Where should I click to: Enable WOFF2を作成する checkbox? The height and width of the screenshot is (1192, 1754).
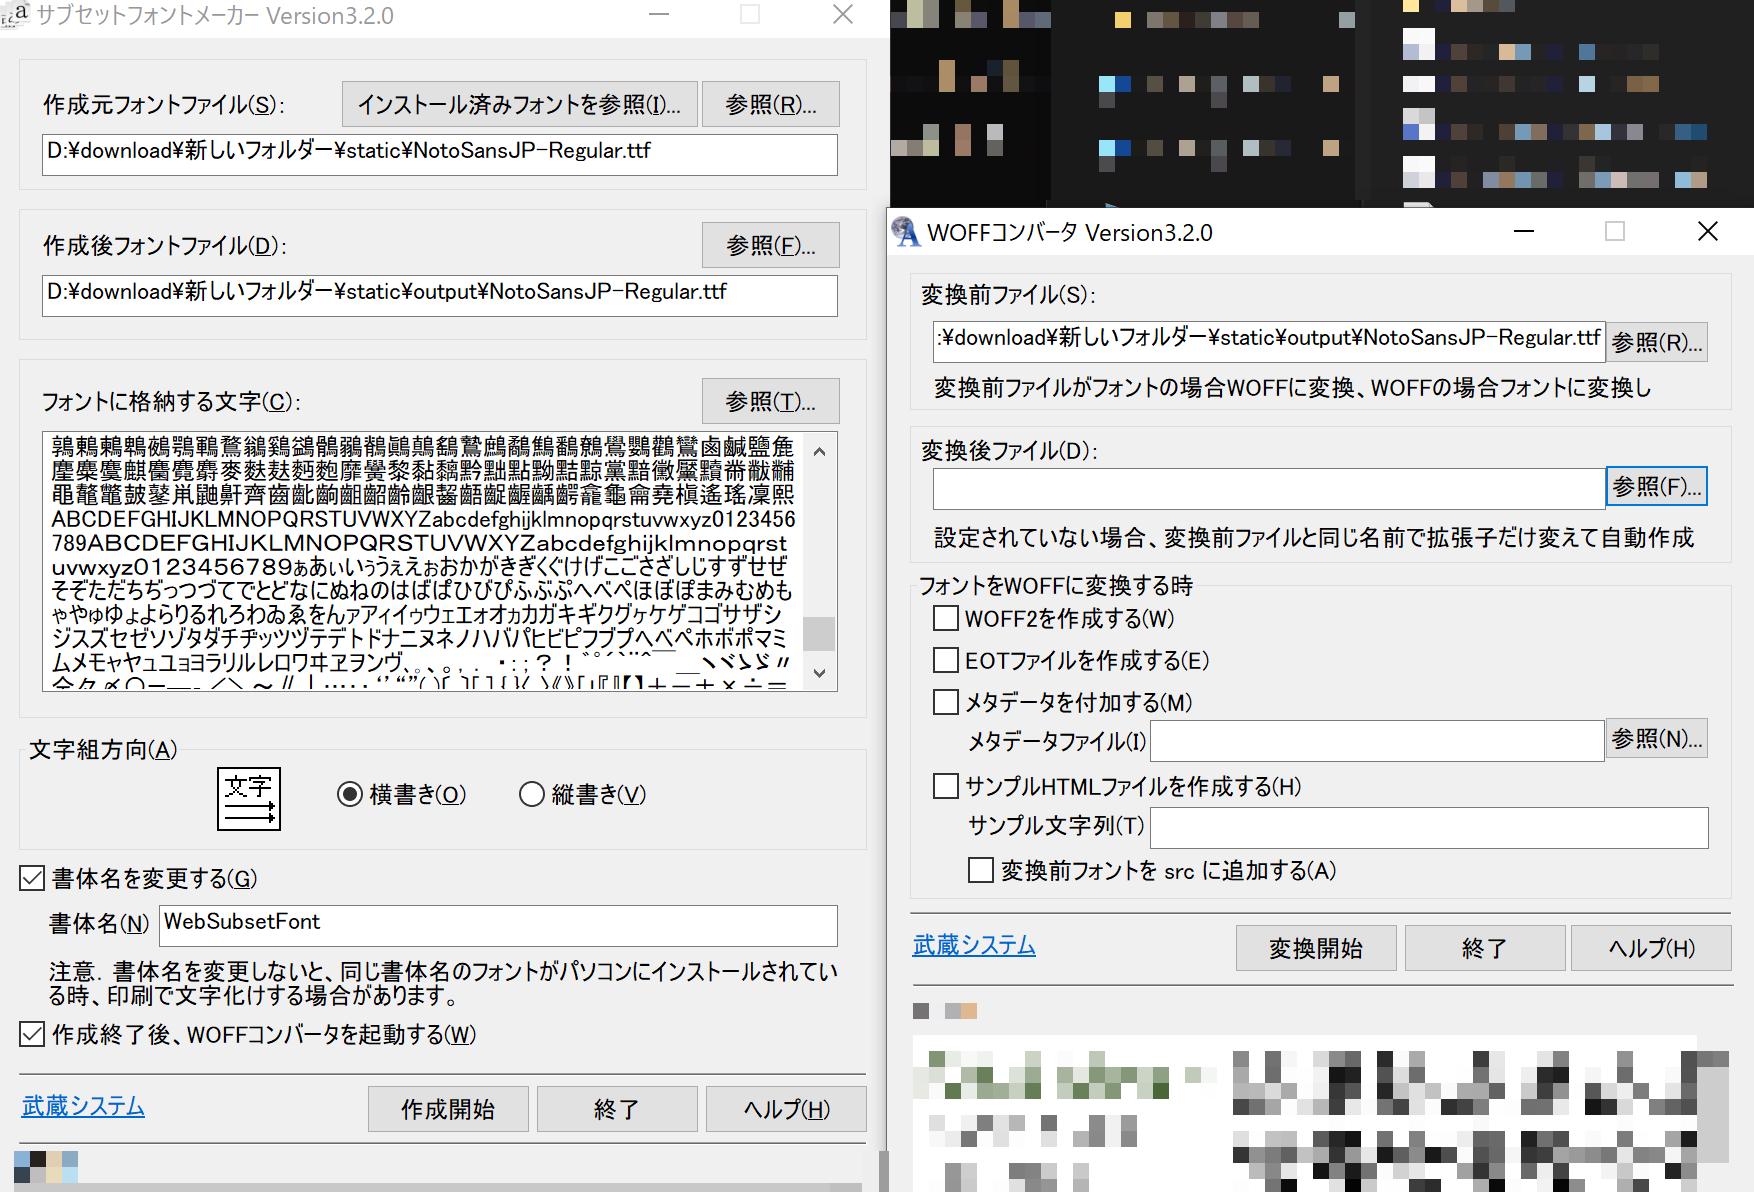[944, 619]
